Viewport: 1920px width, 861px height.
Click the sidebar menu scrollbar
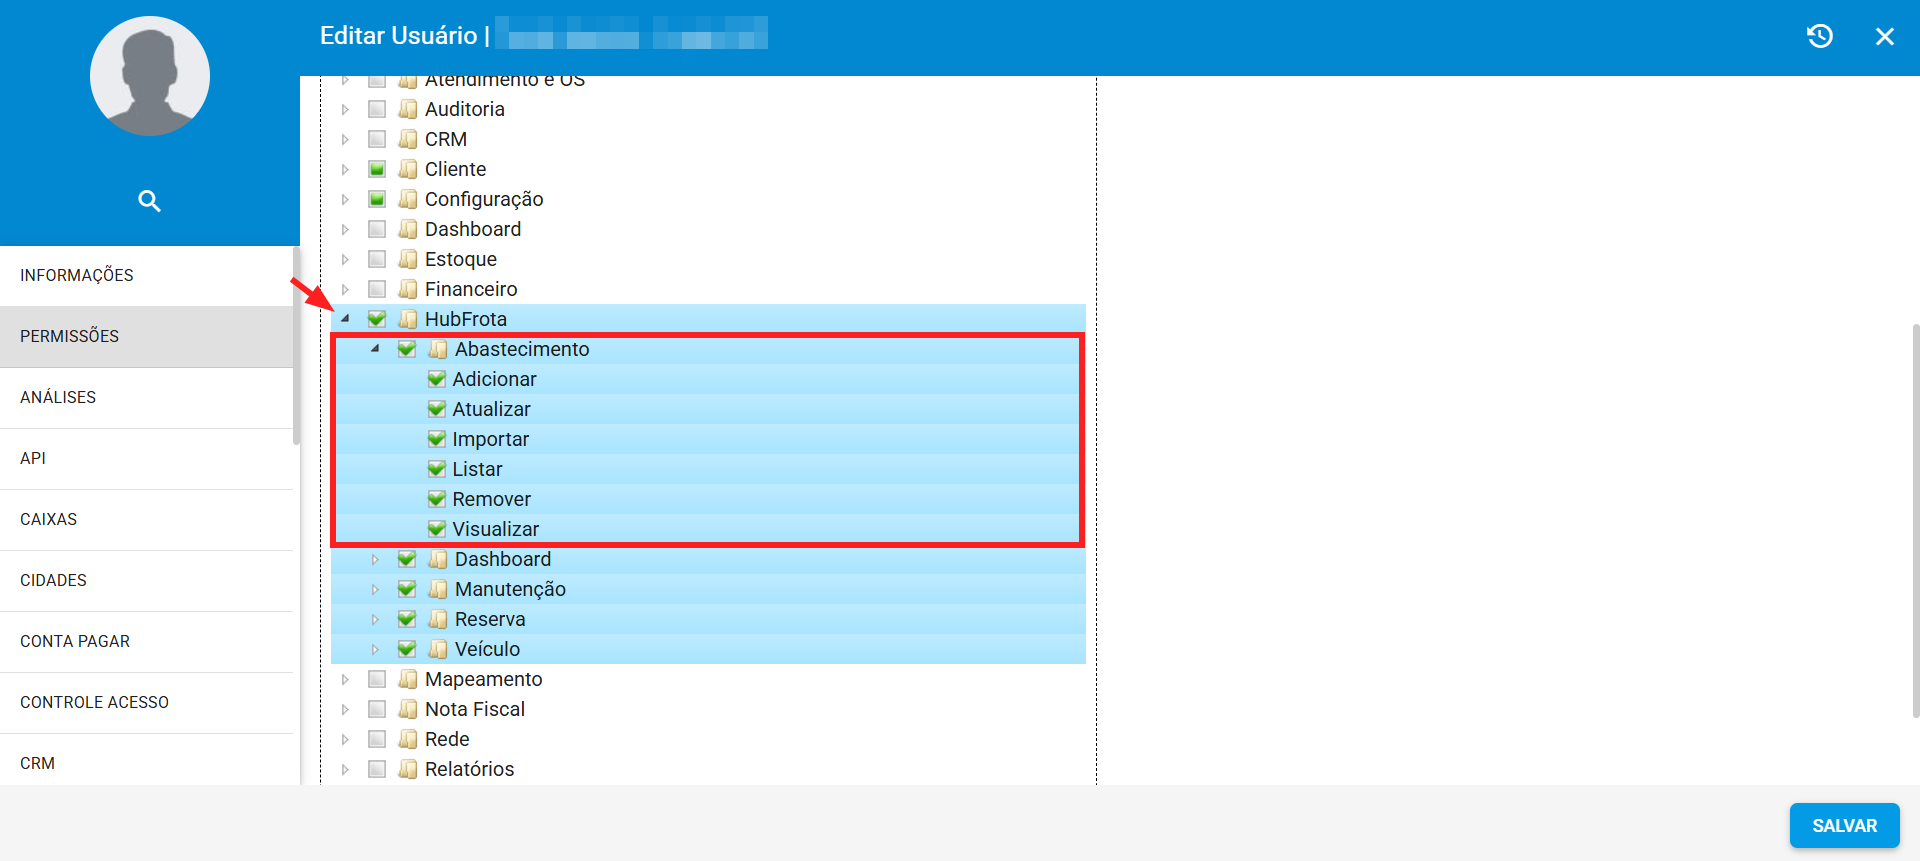click(x=296, y=345)
